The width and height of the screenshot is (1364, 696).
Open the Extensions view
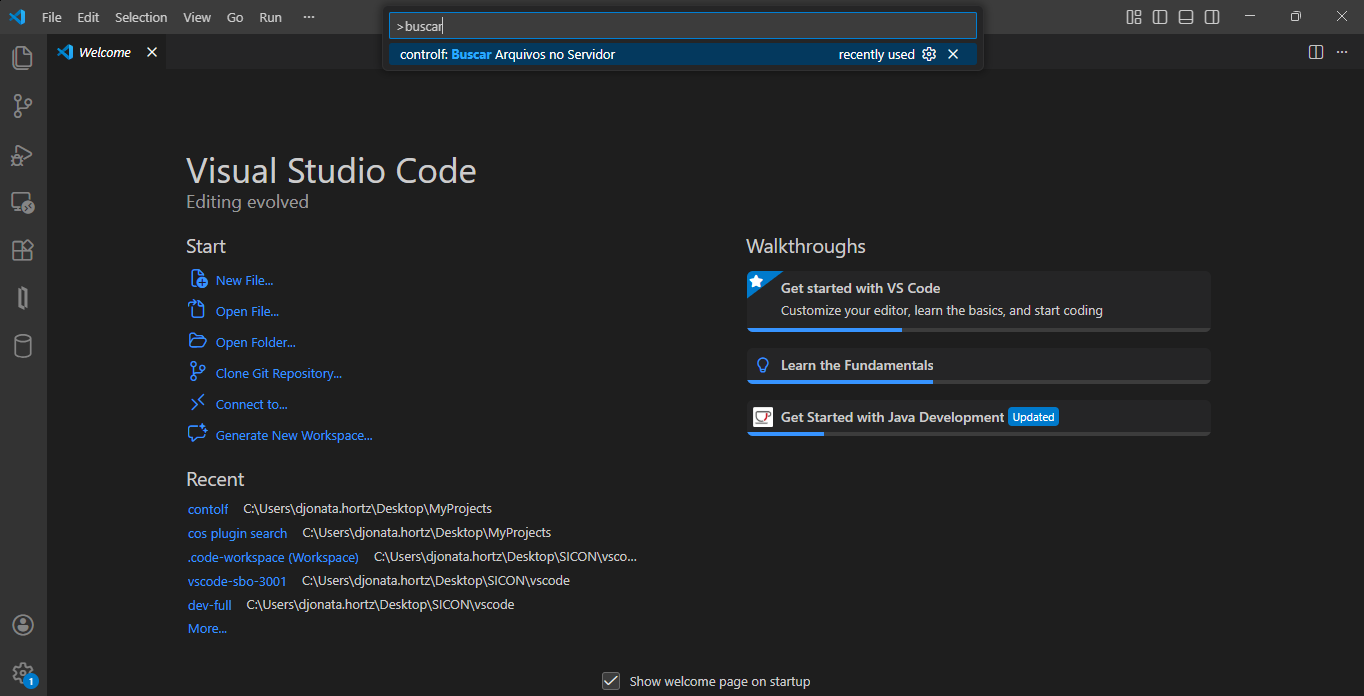click(x=22, y=251)
